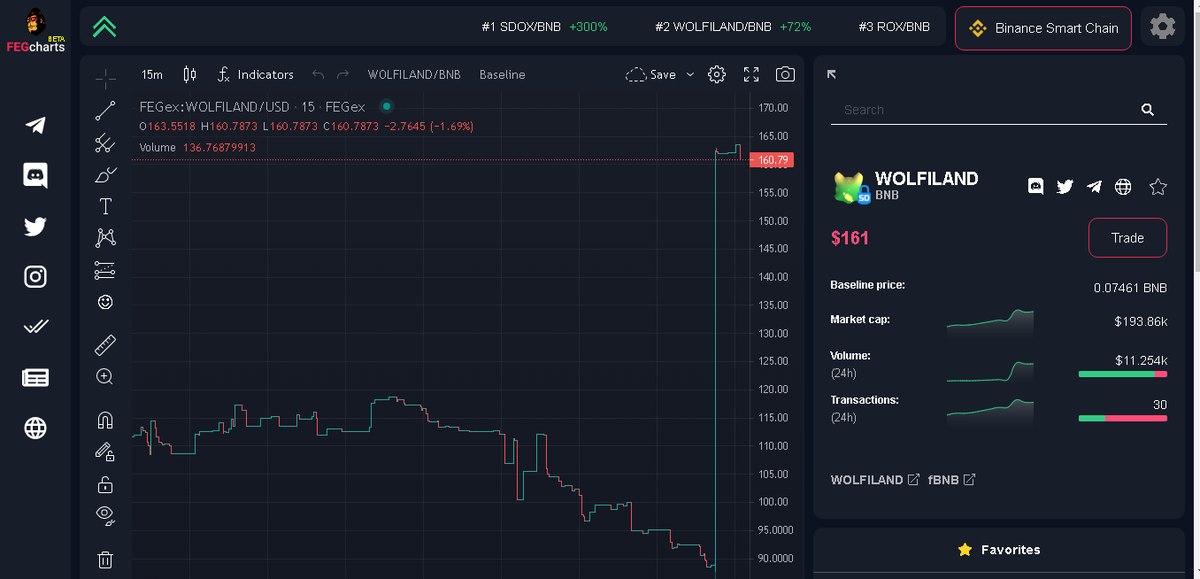Screen dimensions: 1200x579
Task: Remove drawings using the trash icon
Action: 105,560
